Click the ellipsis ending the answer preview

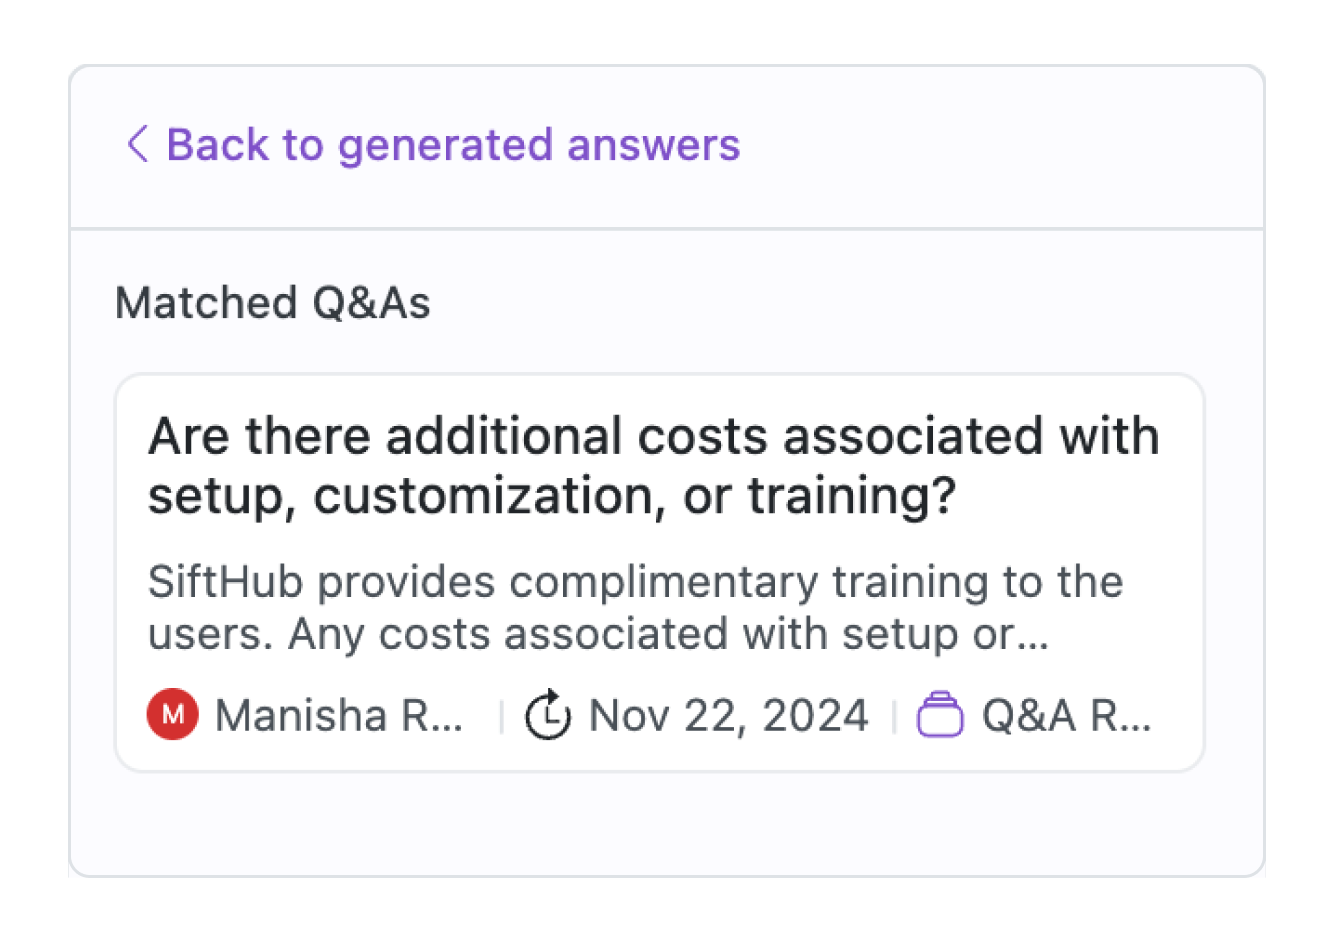coord(1034,636)
